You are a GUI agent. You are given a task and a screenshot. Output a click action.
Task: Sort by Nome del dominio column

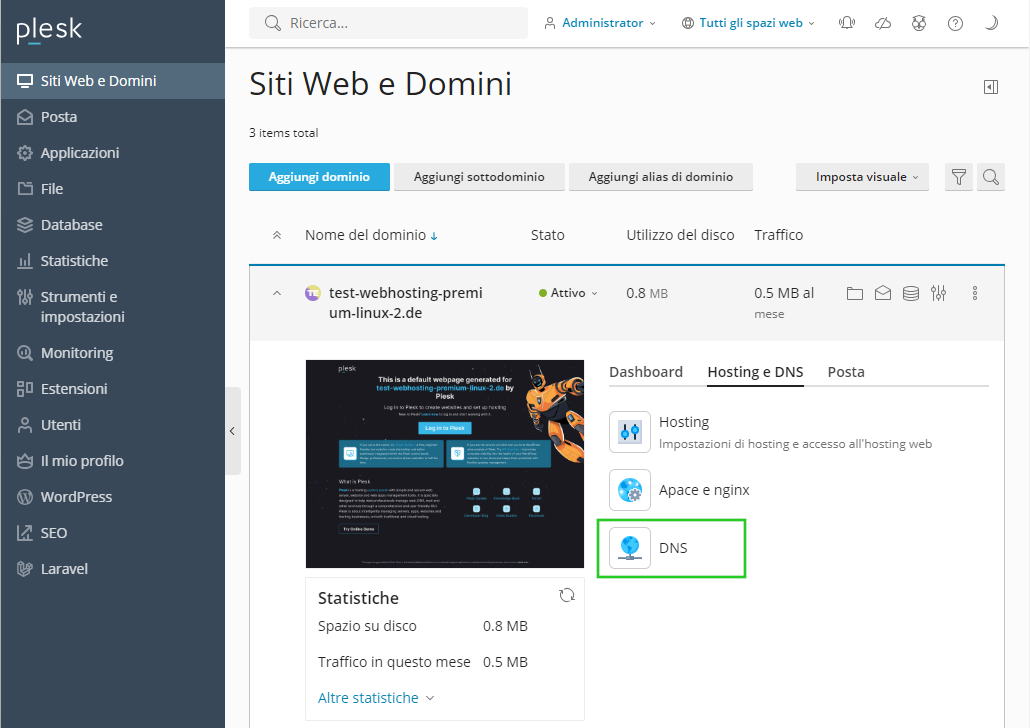point(371,235)
